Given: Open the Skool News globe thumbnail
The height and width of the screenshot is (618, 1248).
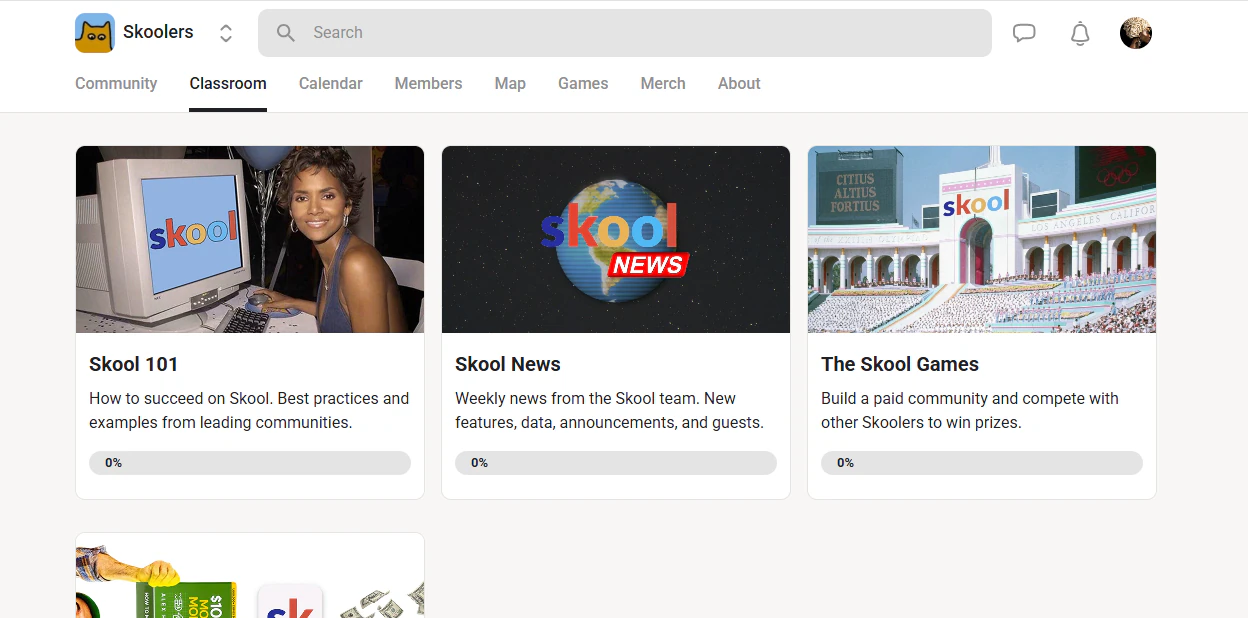Looking at the screenshot, I should click(x=616, y=240).
